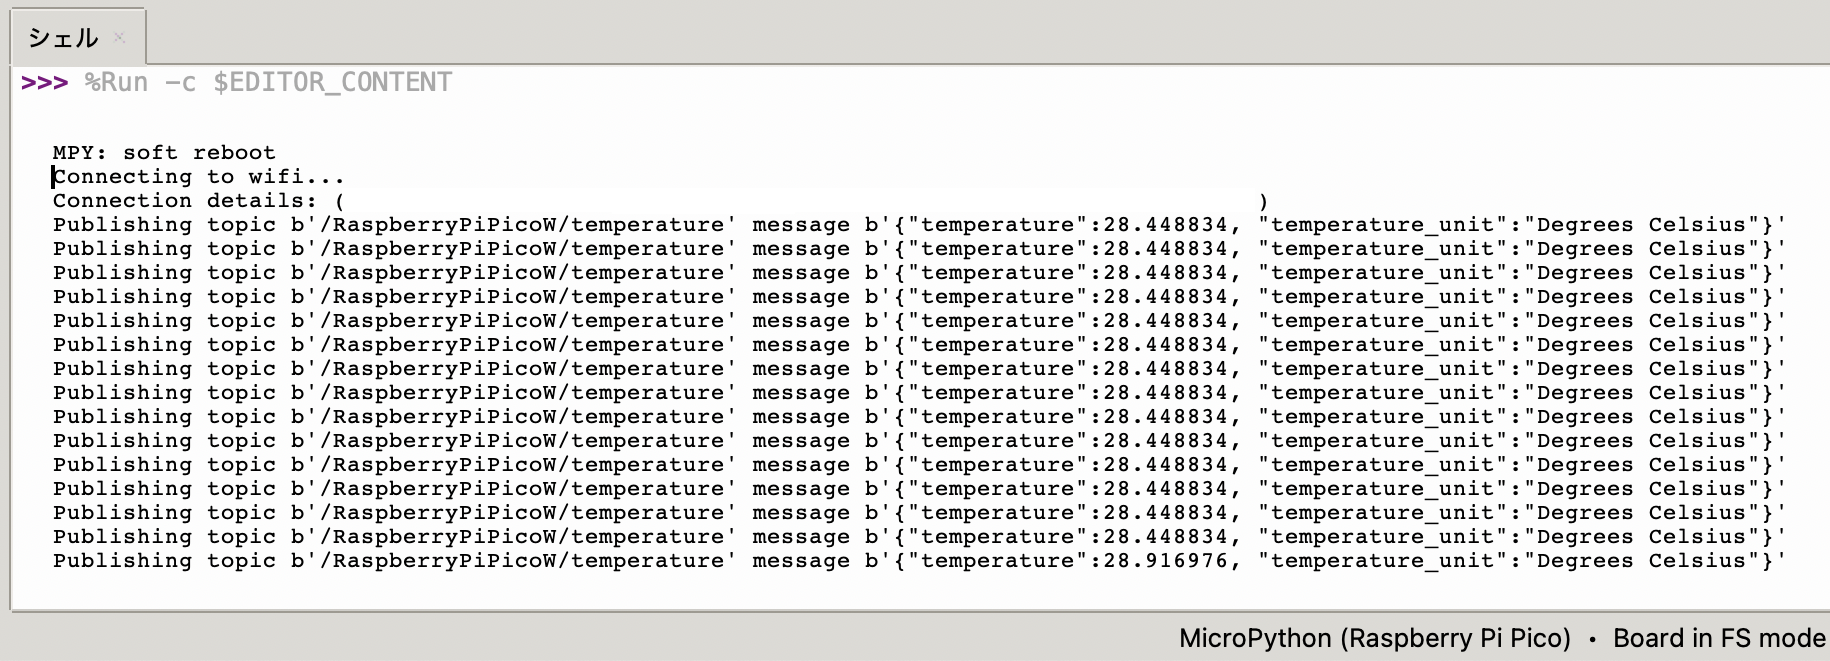Click the $EDITOR_CONTENT text in the command
The height and width of the screenshot is (661, 1830).
point(332,82)
